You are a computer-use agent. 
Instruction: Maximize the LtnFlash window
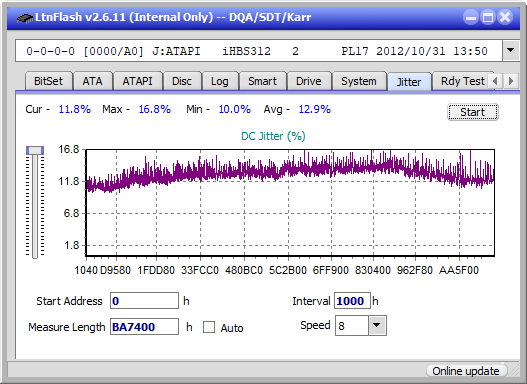(488, 17)
